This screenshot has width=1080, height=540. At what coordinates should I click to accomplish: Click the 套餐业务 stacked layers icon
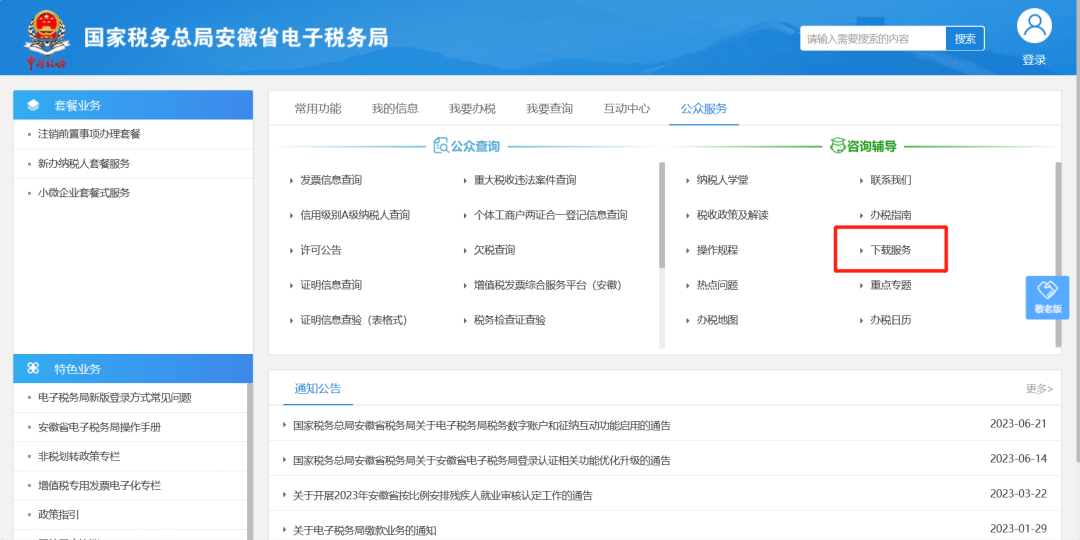click(x=33, y=105)
